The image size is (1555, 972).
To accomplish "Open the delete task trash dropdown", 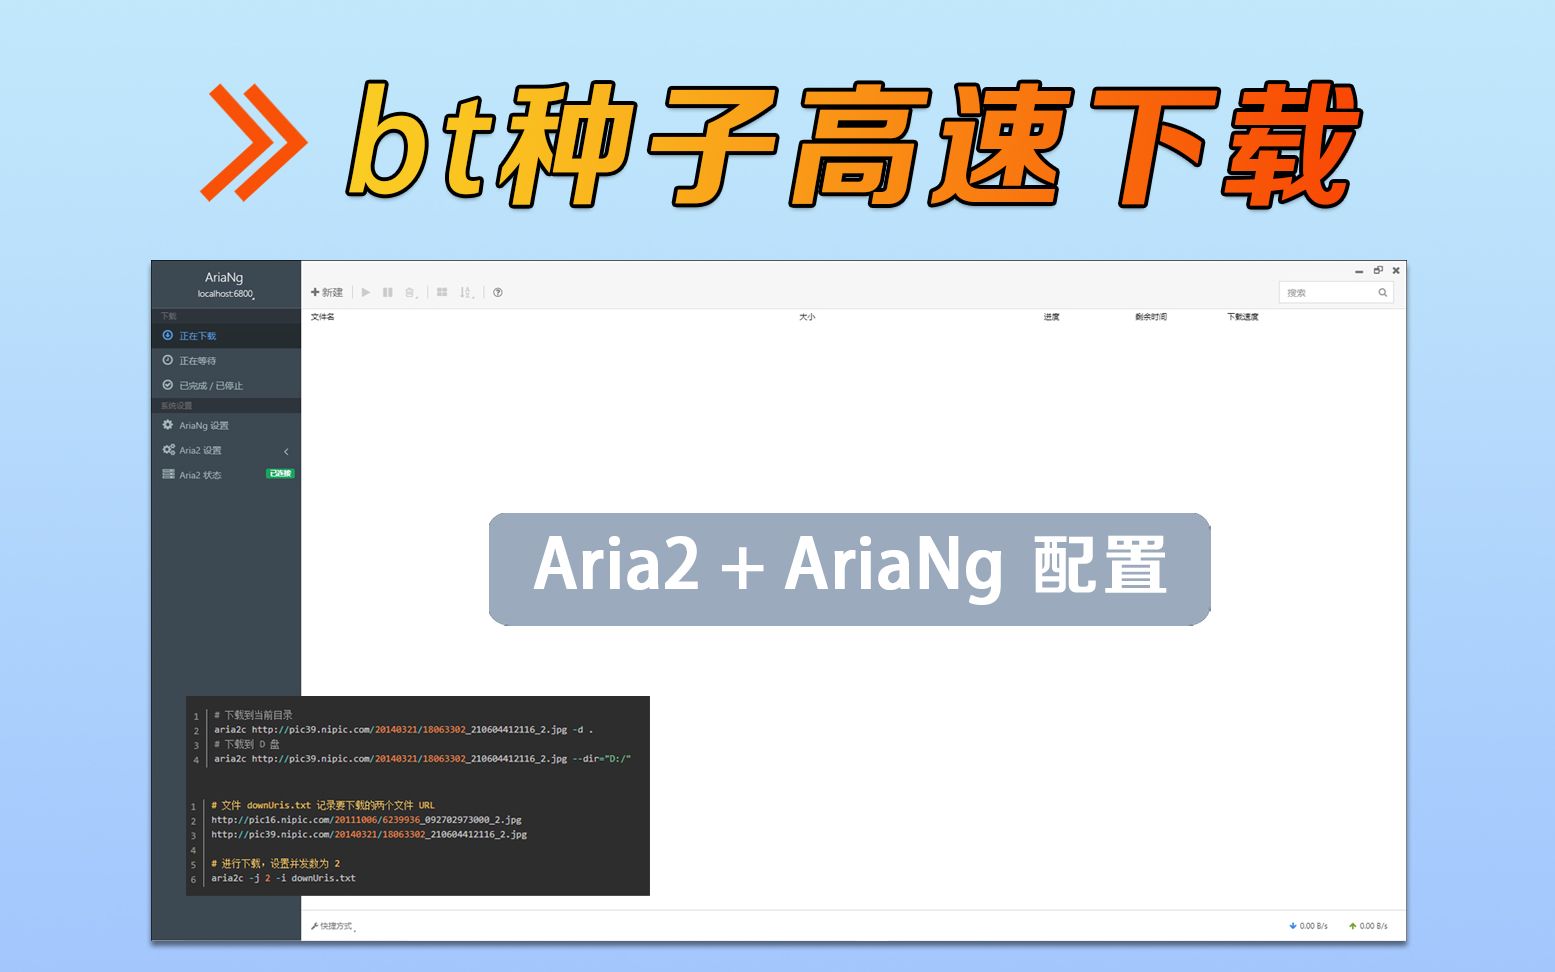I will point(411,292).
